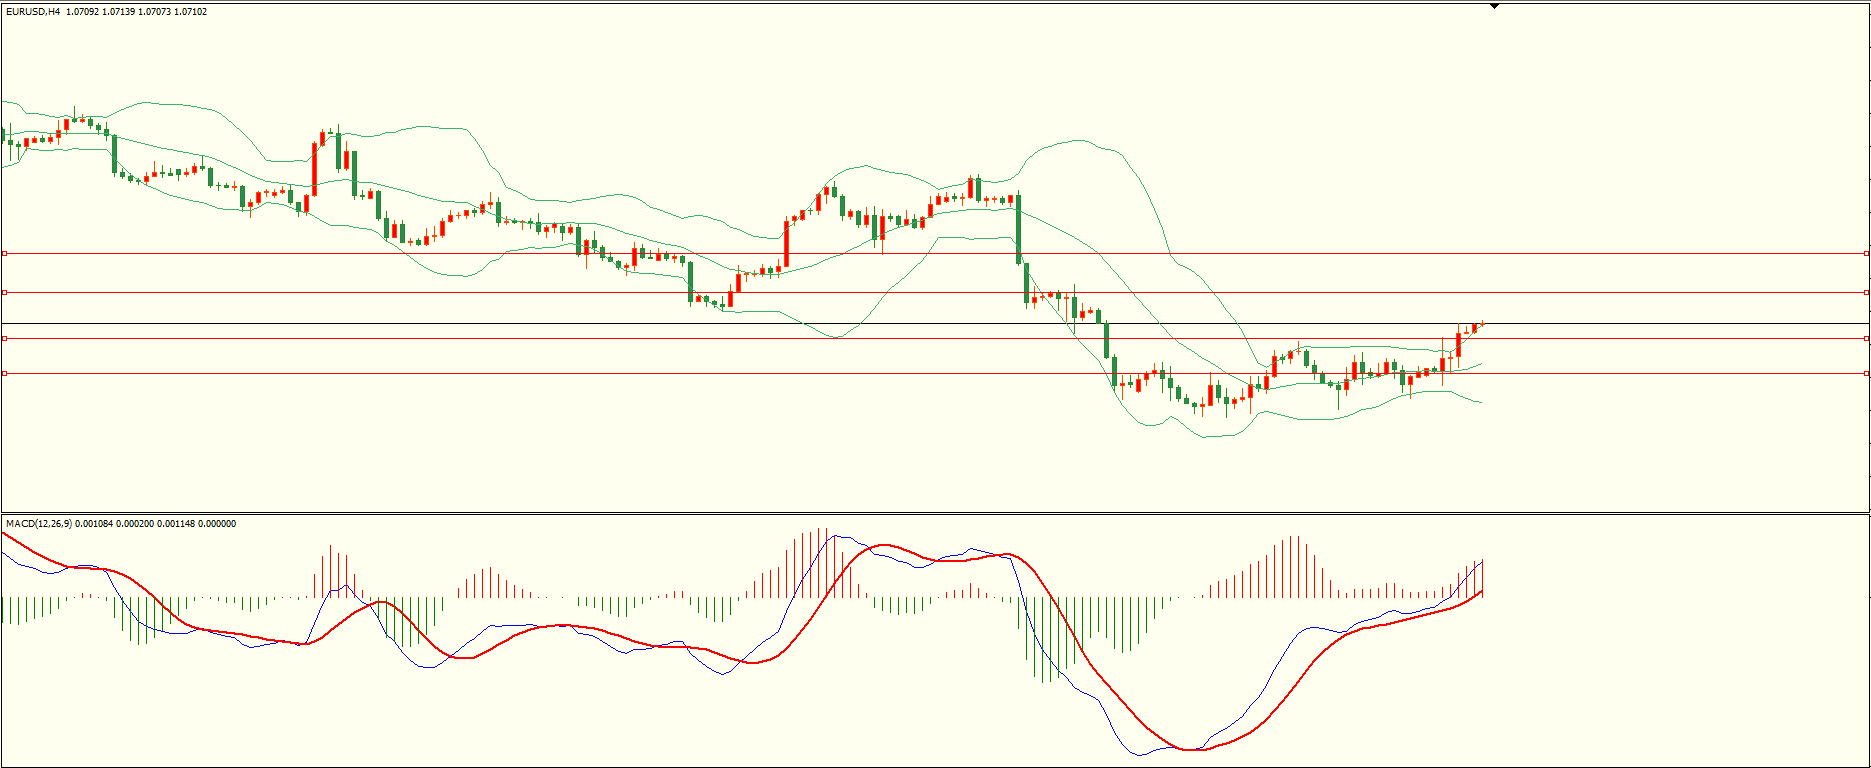Click the last OHLC value 1.07102
Viewport: 1871px width, 768px height.
click(190, 12)
